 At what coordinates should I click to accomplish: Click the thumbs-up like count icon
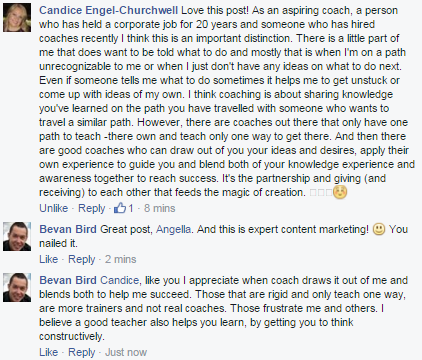[x=120, y=208]
